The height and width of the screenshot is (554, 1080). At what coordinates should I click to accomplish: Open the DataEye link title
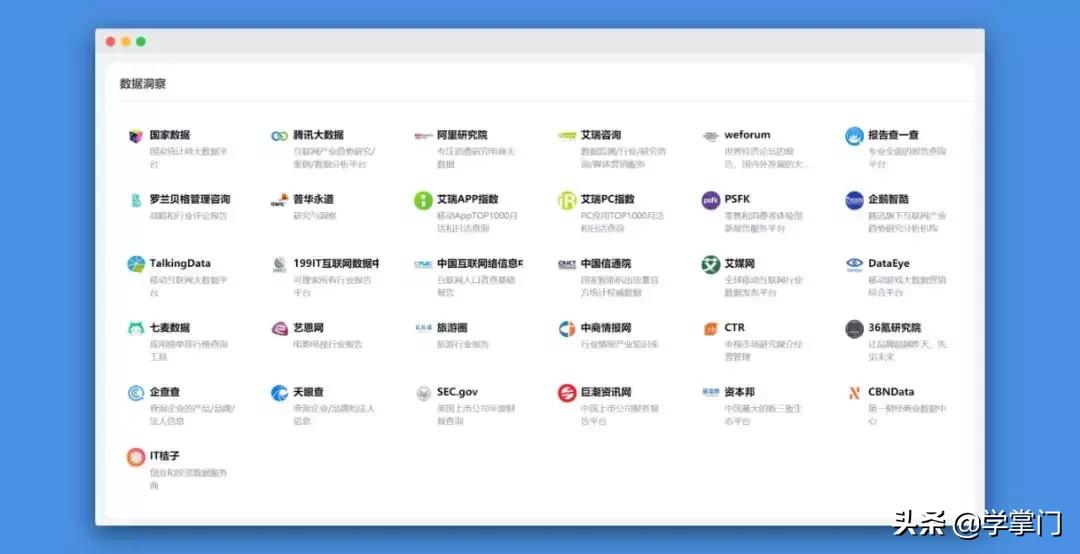click(x=889, y=263)
